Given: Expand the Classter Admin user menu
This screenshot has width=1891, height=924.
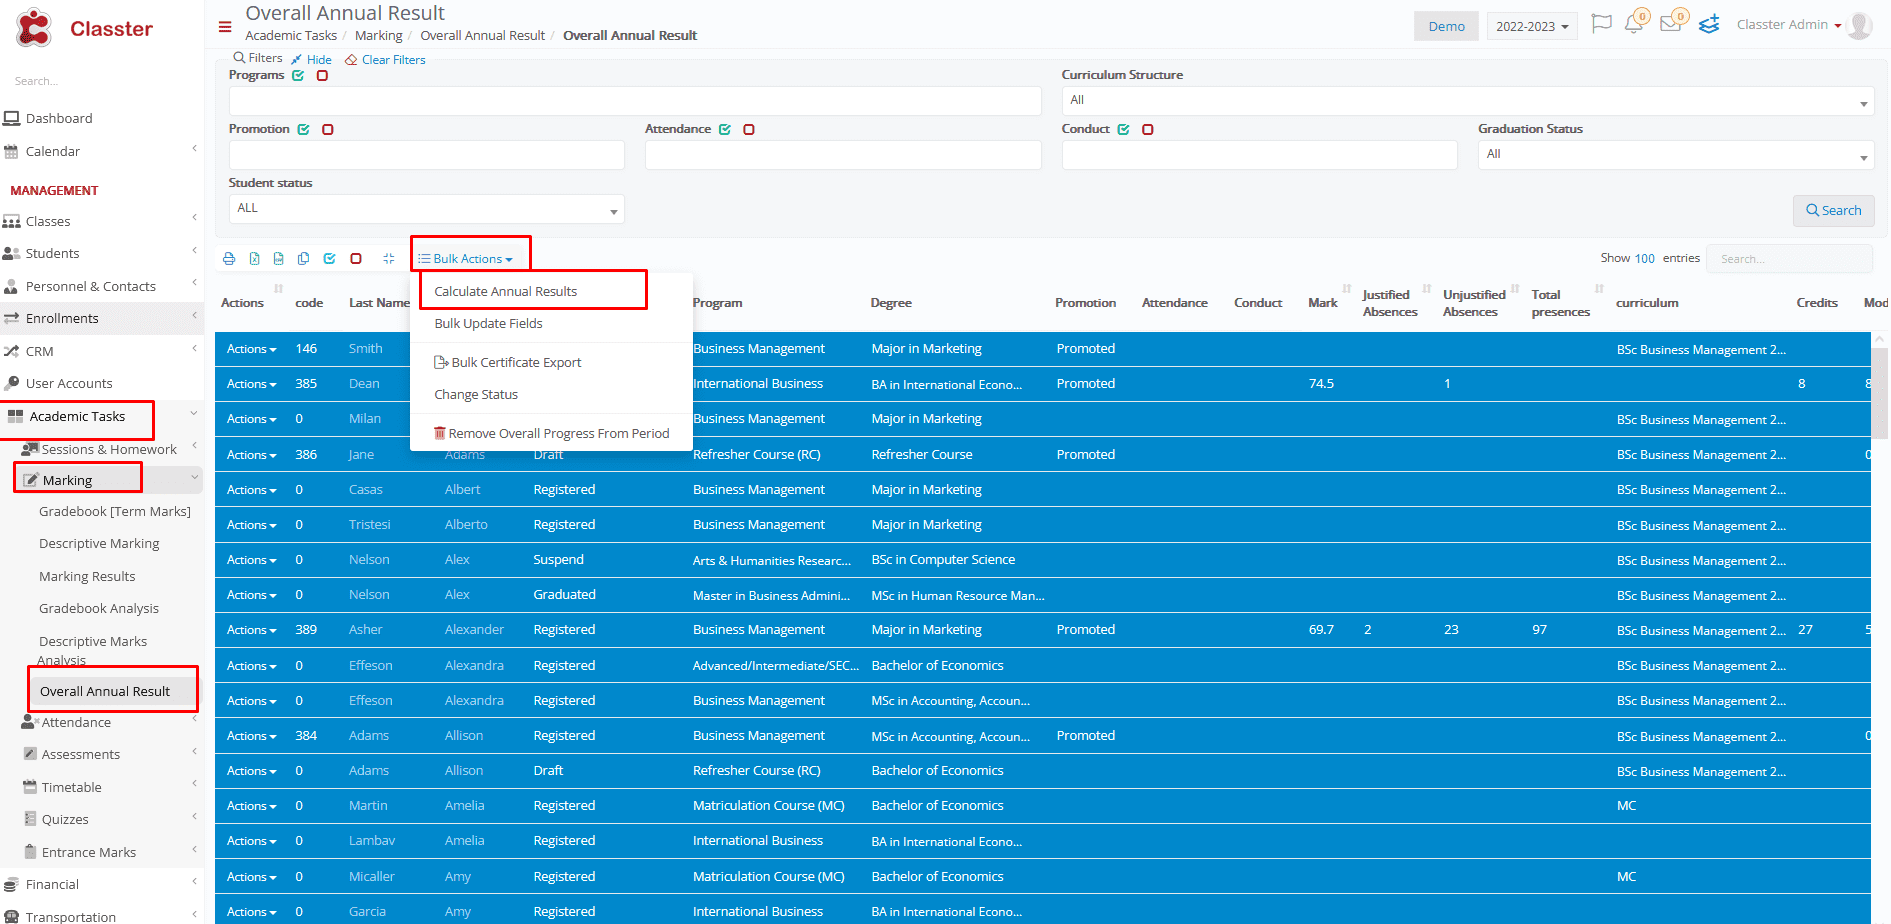Looking at the screenshot, I should 1790,25.
